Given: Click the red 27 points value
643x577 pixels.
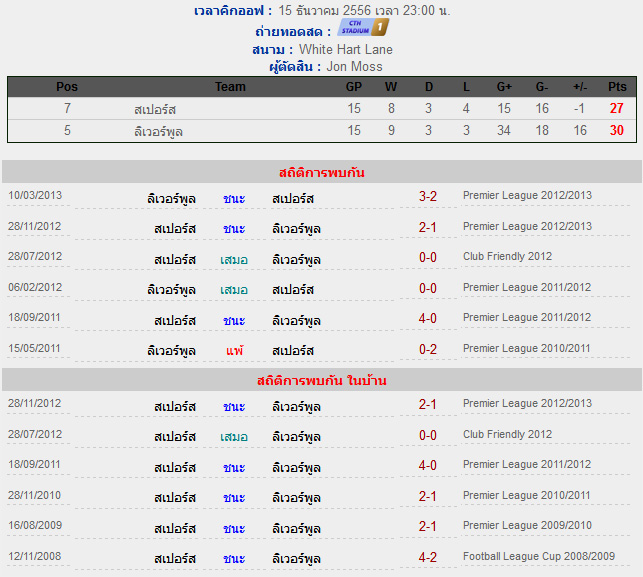Looking at the screenshot, I should click(616, 108).
